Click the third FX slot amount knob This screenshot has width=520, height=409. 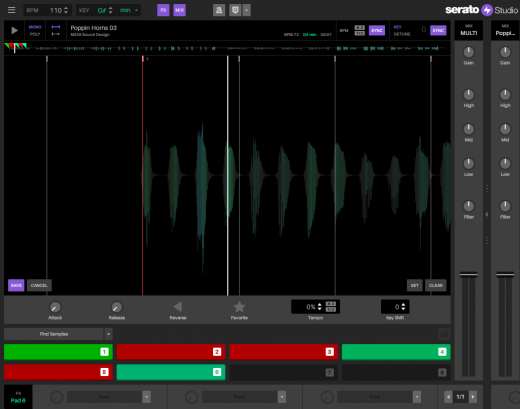tap(327, 397)
